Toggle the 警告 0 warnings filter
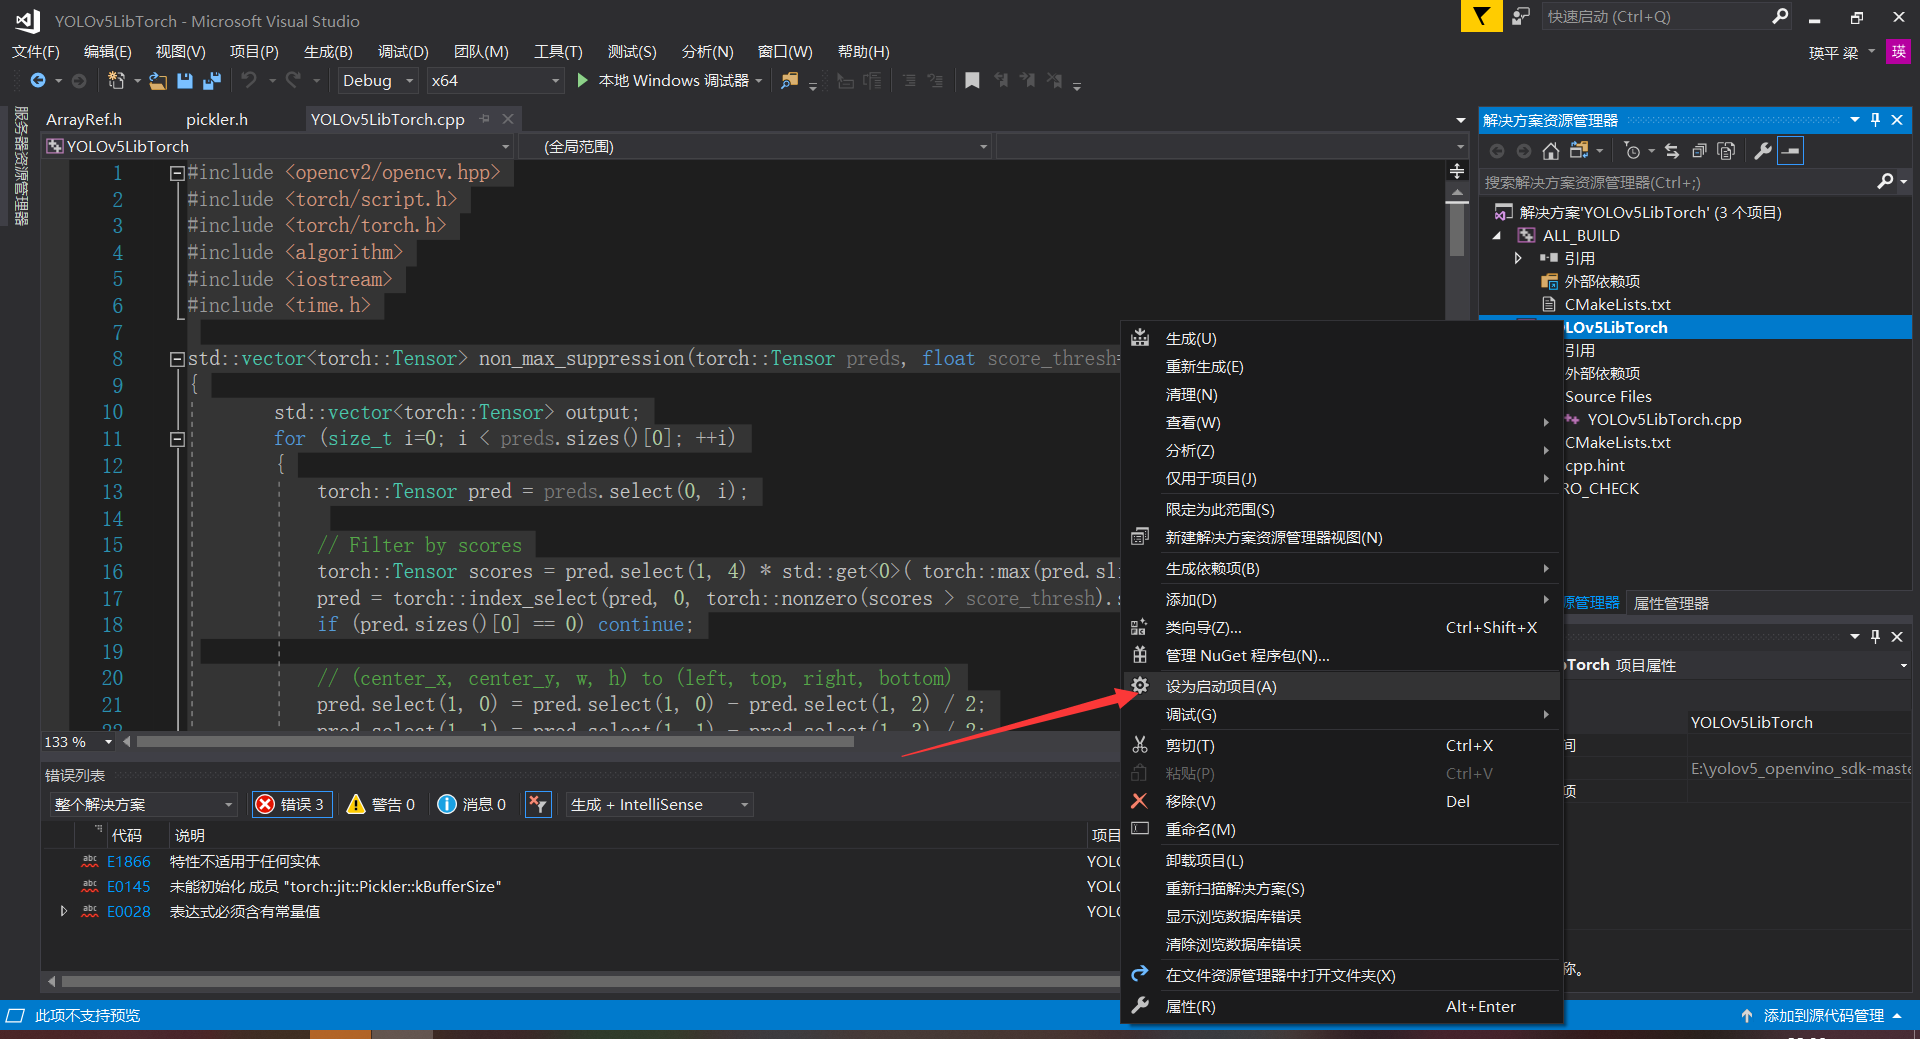This screenshot has width=1920, height=1039. [381, 804]
